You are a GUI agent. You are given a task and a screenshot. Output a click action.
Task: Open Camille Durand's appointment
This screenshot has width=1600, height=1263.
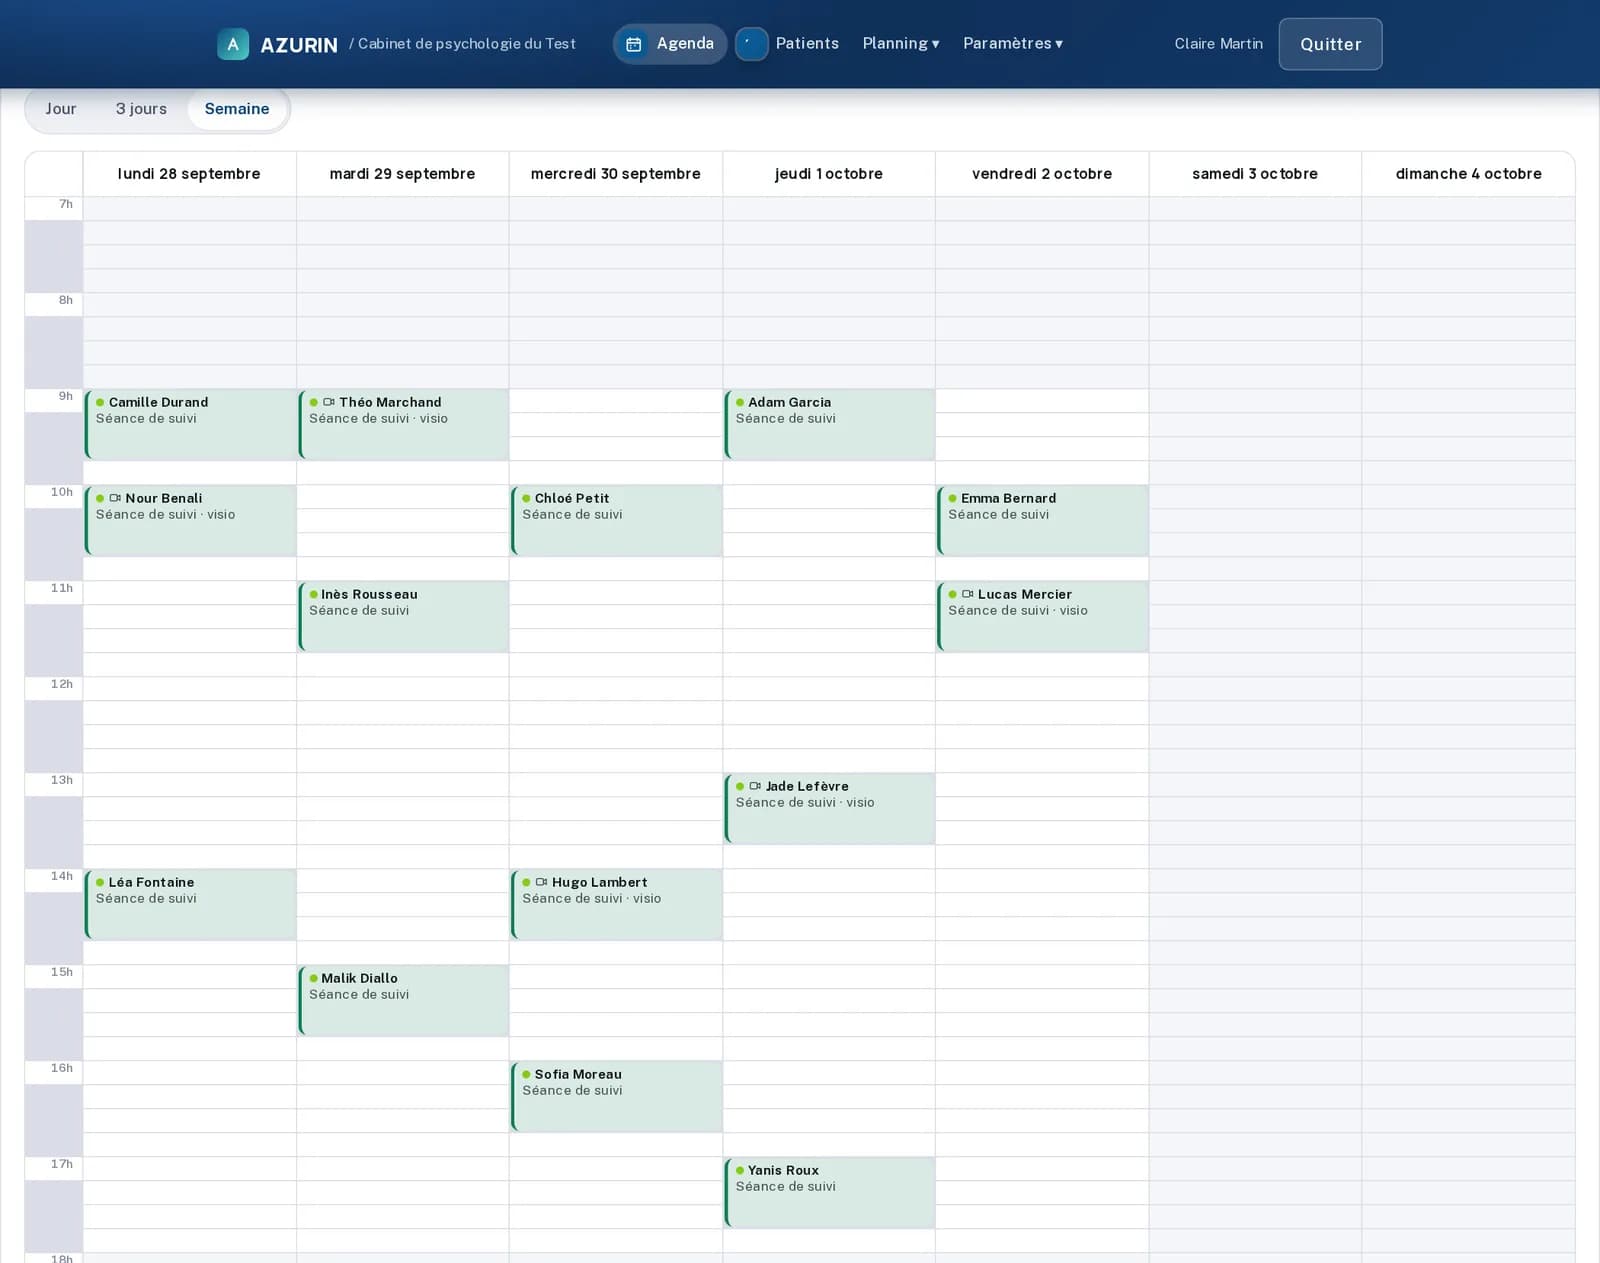coord(190,424)
